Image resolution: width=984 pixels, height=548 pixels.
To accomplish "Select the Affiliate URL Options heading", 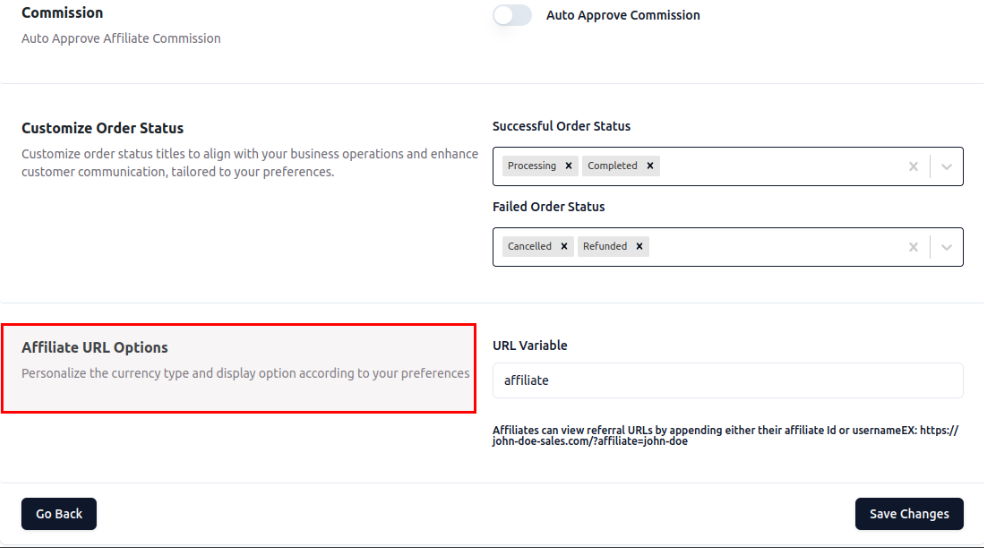I will pyautogui.click(x=95, y=348).
